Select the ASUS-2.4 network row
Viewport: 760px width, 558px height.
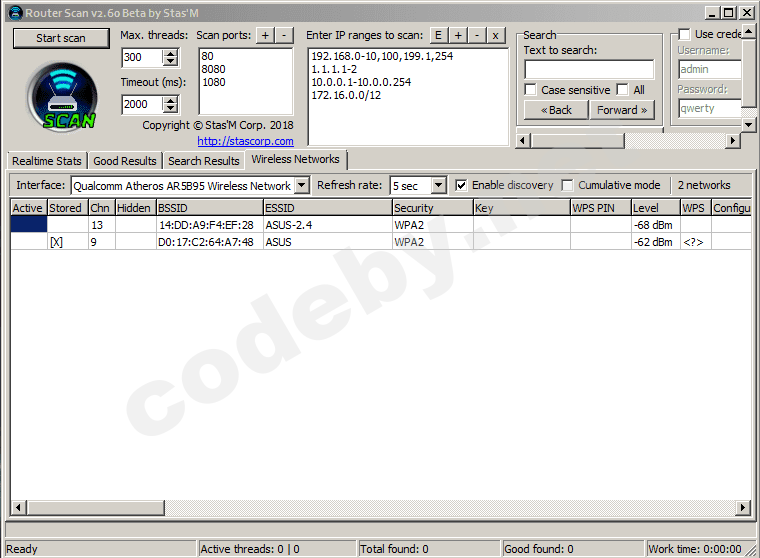point(380,225)
